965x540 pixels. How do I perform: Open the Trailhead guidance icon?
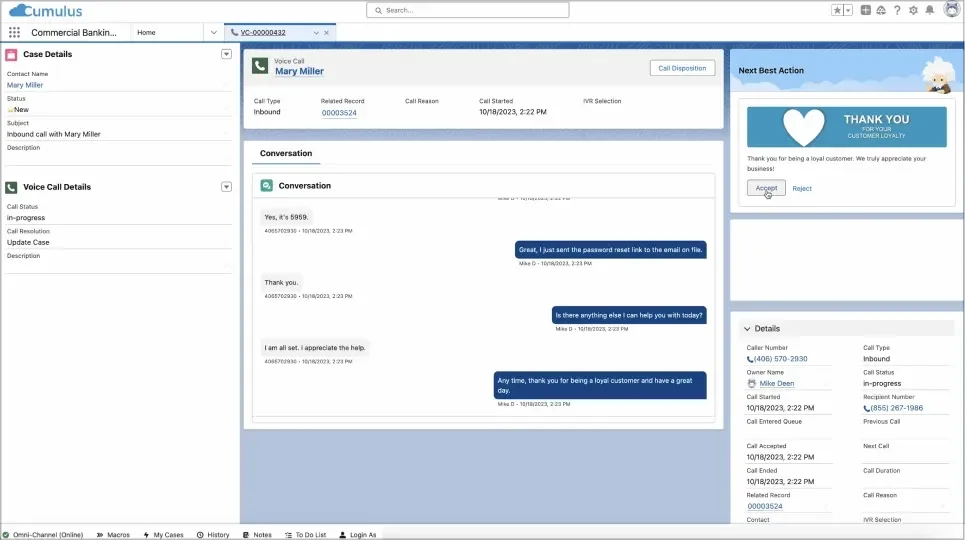[x=881, y=10]
